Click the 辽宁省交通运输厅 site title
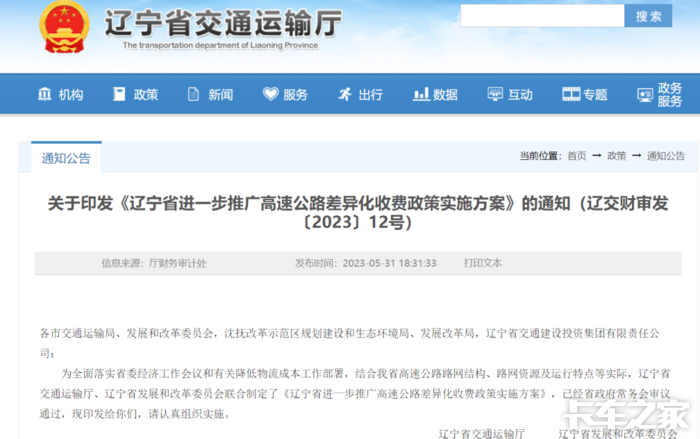700x439 pixels. click(x=223, y=22)
